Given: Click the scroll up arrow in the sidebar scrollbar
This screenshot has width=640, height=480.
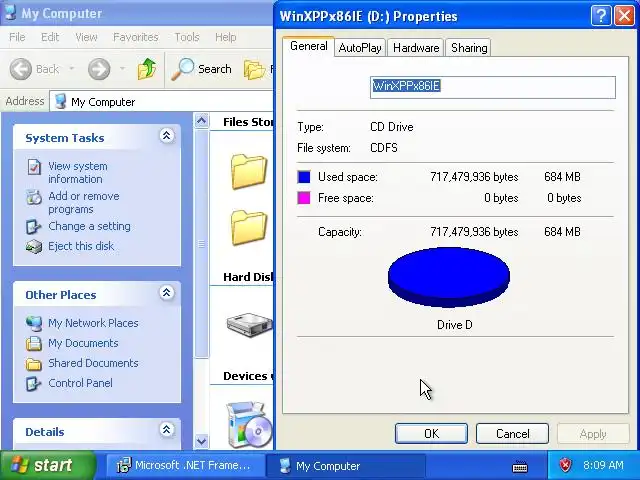Looking at the screenshot, I should pyautogui.click(x=201, y=121).
